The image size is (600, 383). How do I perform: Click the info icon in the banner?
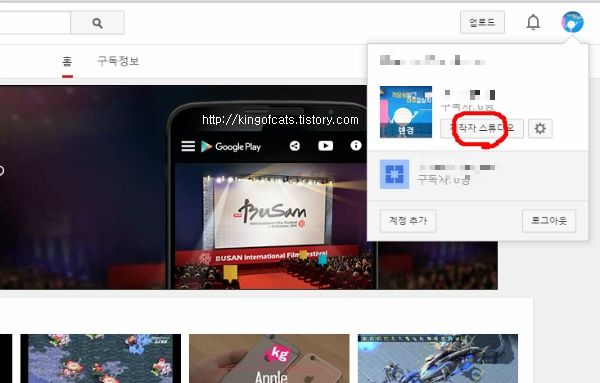[356, 145]
